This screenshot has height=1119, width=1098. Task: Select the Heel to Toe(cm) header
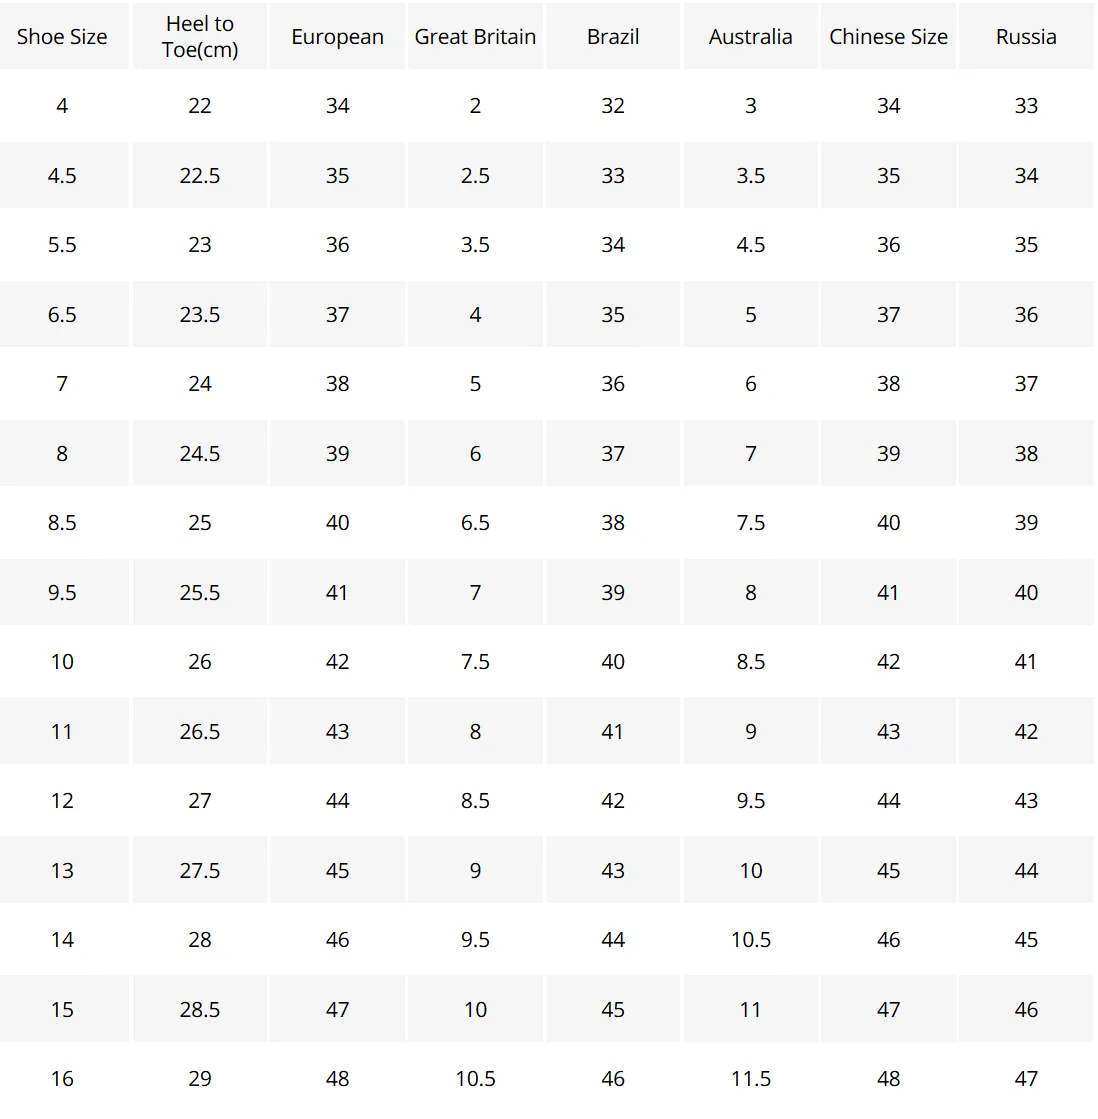[200, 36]
